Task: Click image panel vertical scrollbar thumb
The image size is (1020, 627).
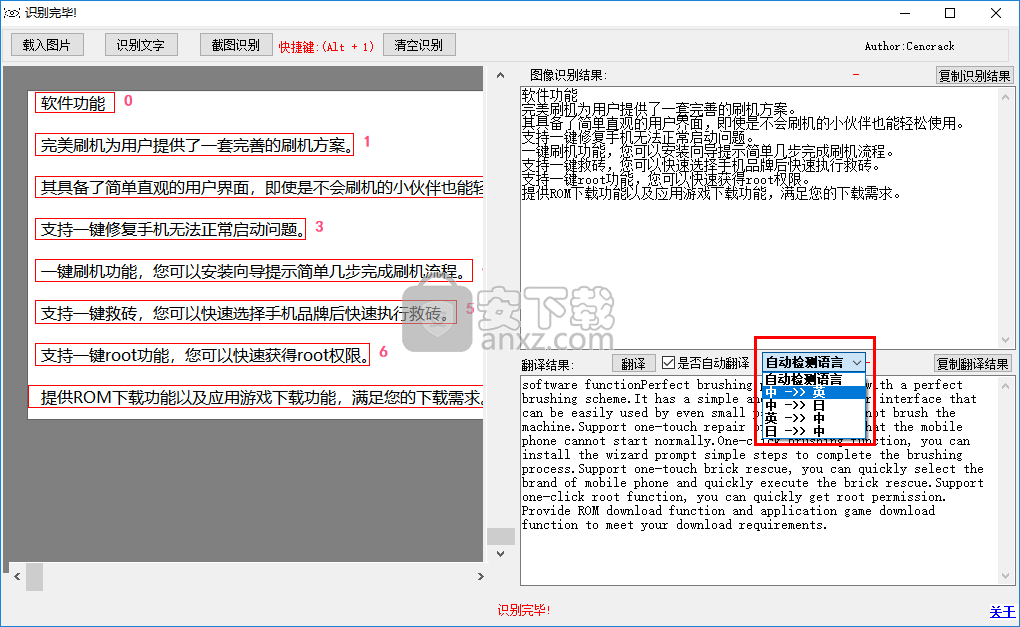Action: click(x=500, y=536)
